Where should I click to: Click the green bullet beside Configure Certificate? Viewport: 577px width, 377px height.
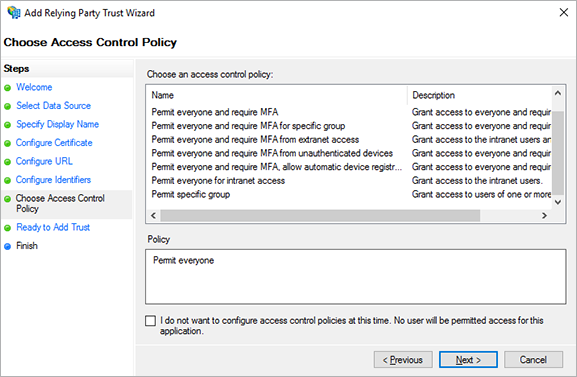[x=7, y=143]
